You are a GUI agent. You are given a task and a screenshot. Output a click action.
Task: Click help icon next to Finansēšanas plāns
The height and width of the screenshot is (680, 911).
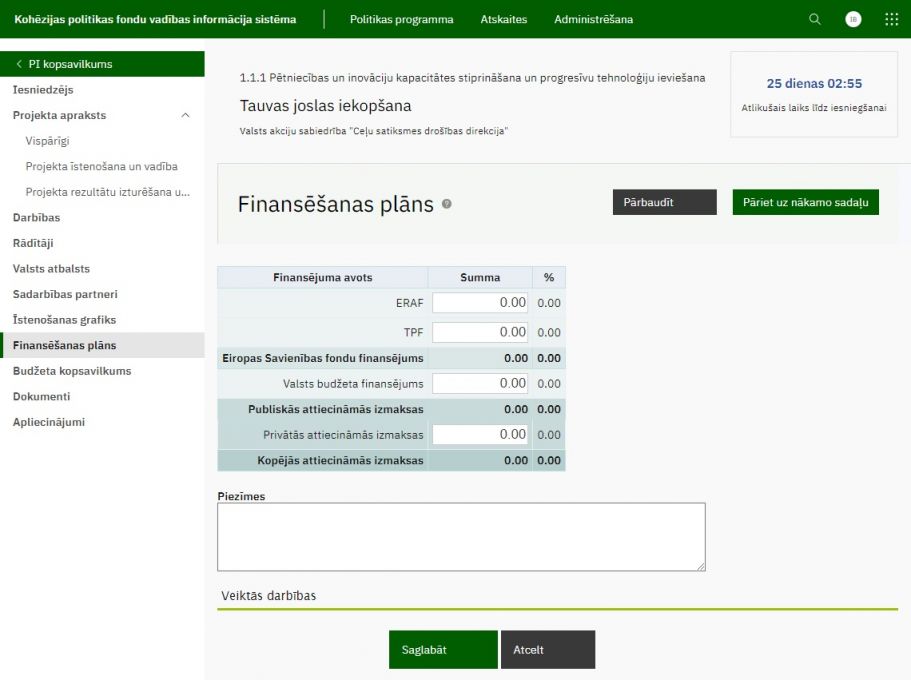(447, 204)
